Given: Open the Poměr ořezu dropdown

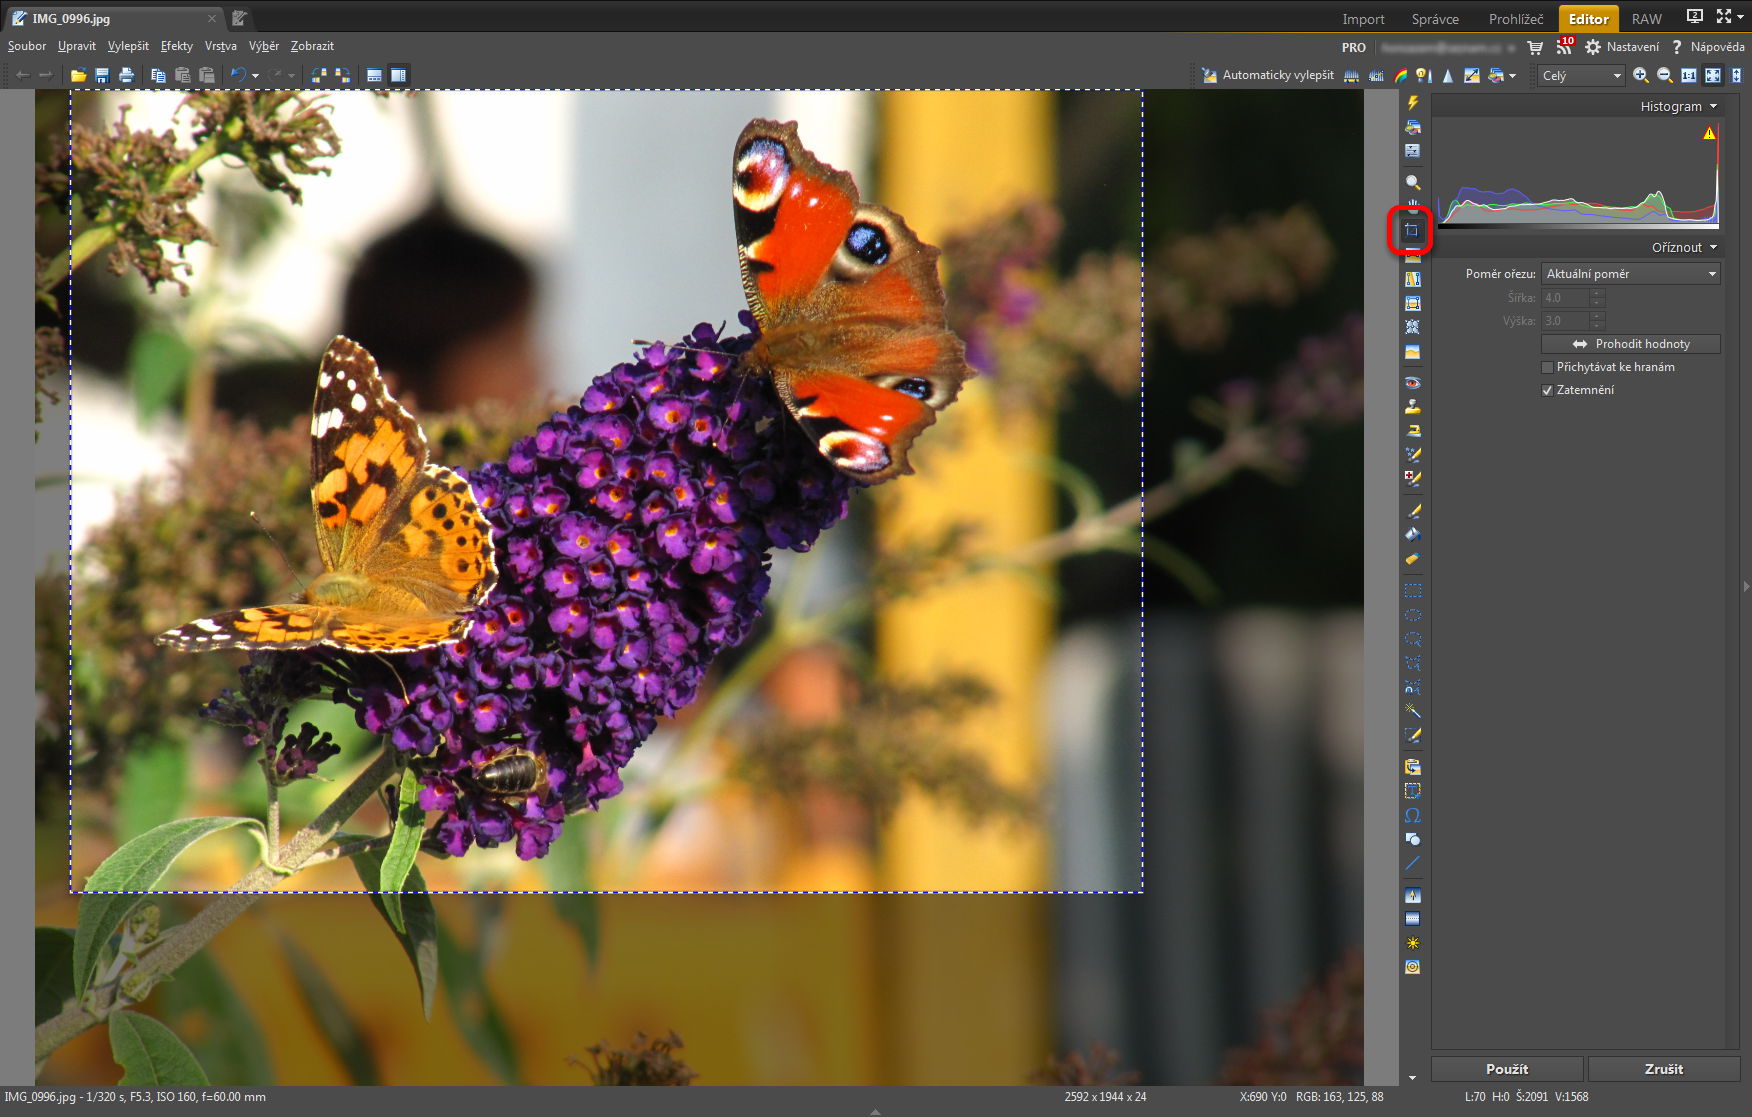Looking at the screenshot, I should click(1630, 274).
